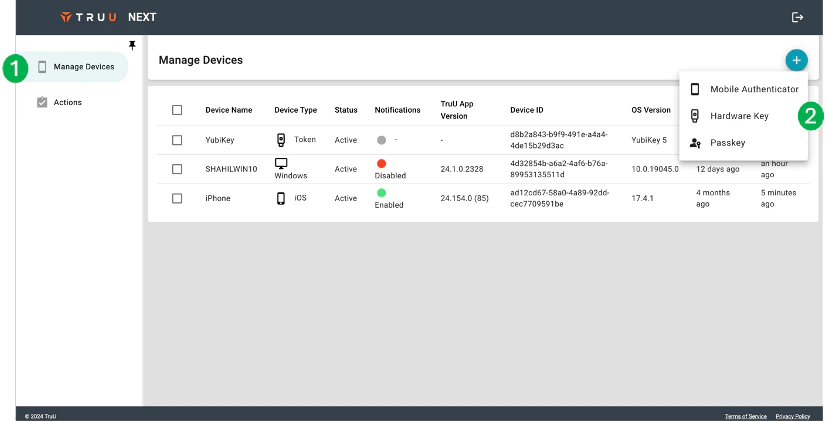The height and width of the screenshot is (422, 828).
Task: Click the Device Type column header
Action: (x=296, y=110)
